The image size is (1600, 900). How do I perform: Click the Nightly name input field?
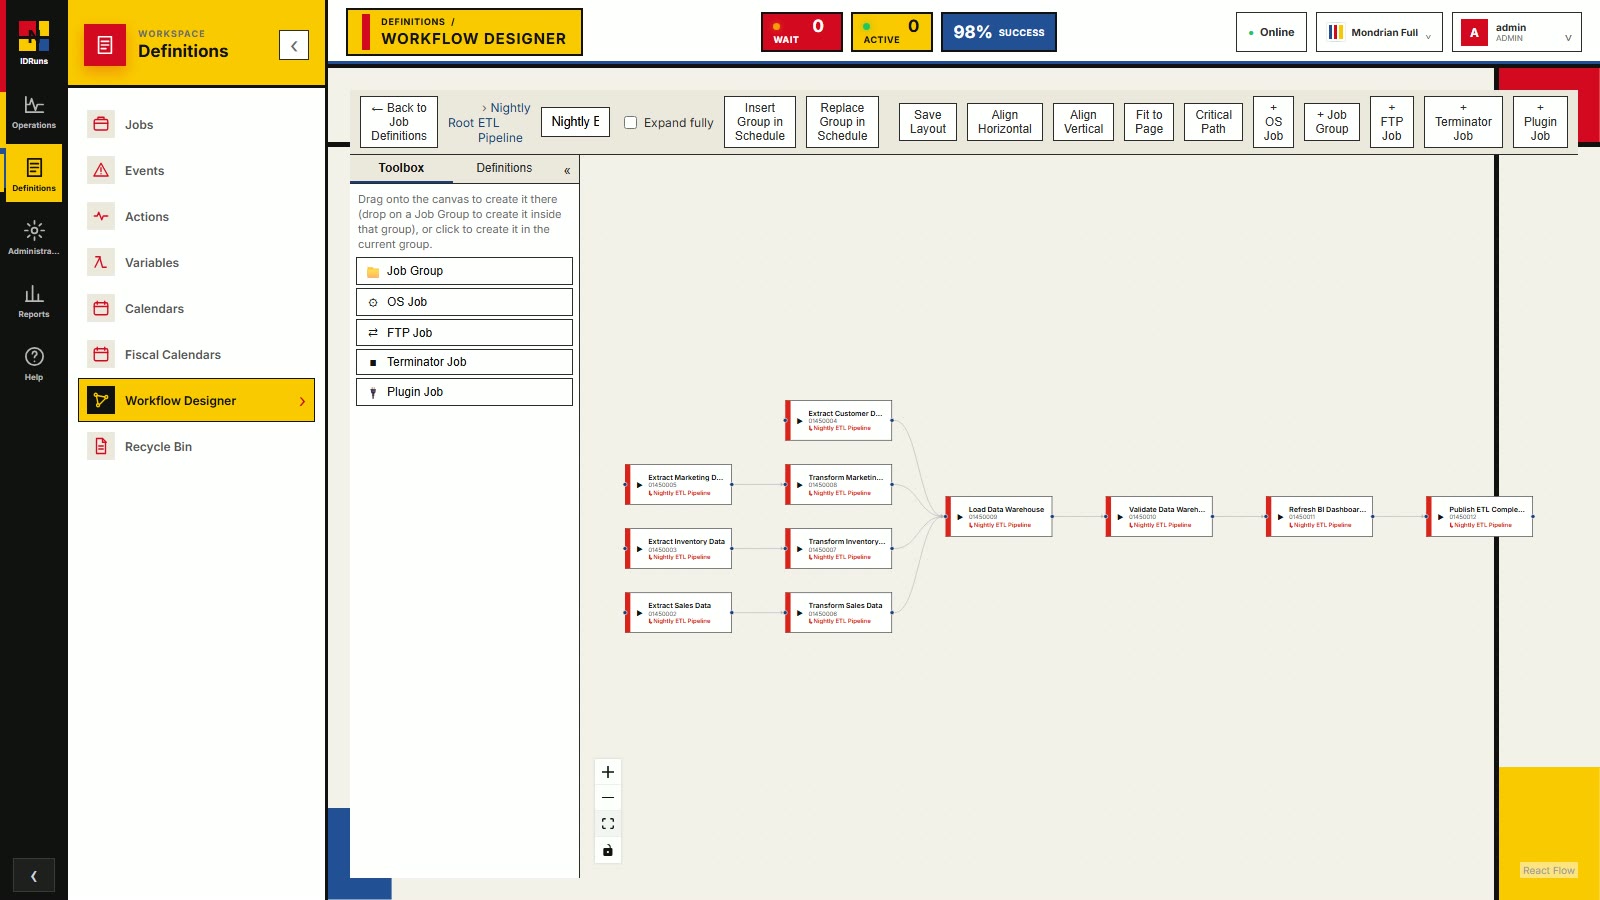[576, 122]
